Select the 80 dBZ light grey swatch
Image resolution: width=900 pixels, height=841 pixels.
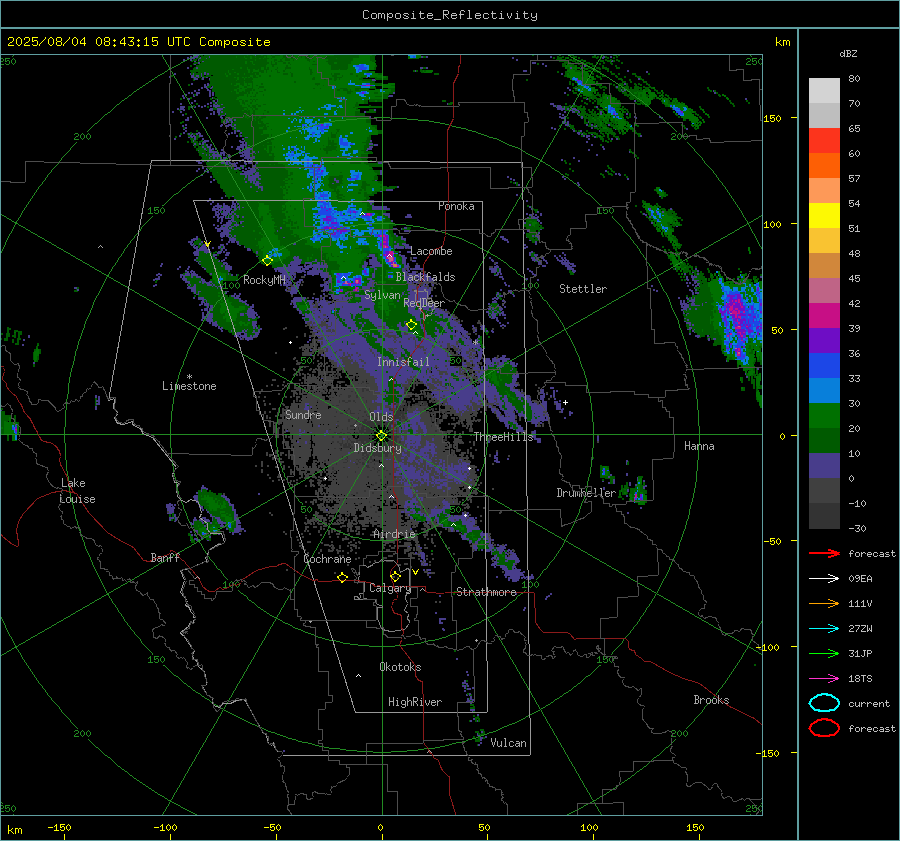tap(824, 90)
